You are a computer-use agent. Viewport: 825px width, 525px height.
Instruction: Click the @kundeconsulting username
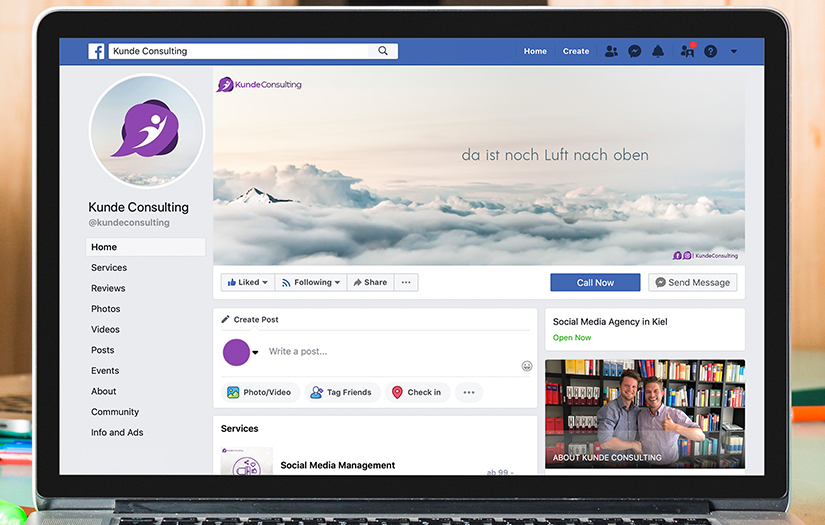[129, 223]
